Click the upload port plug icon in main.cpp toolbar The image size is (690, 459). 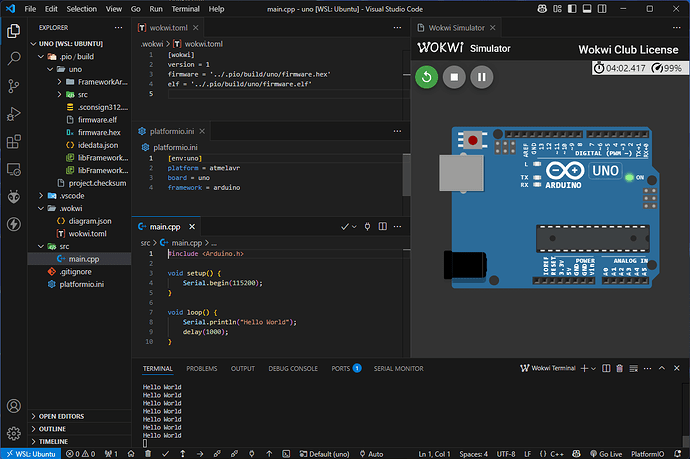[x=367, y=226]
